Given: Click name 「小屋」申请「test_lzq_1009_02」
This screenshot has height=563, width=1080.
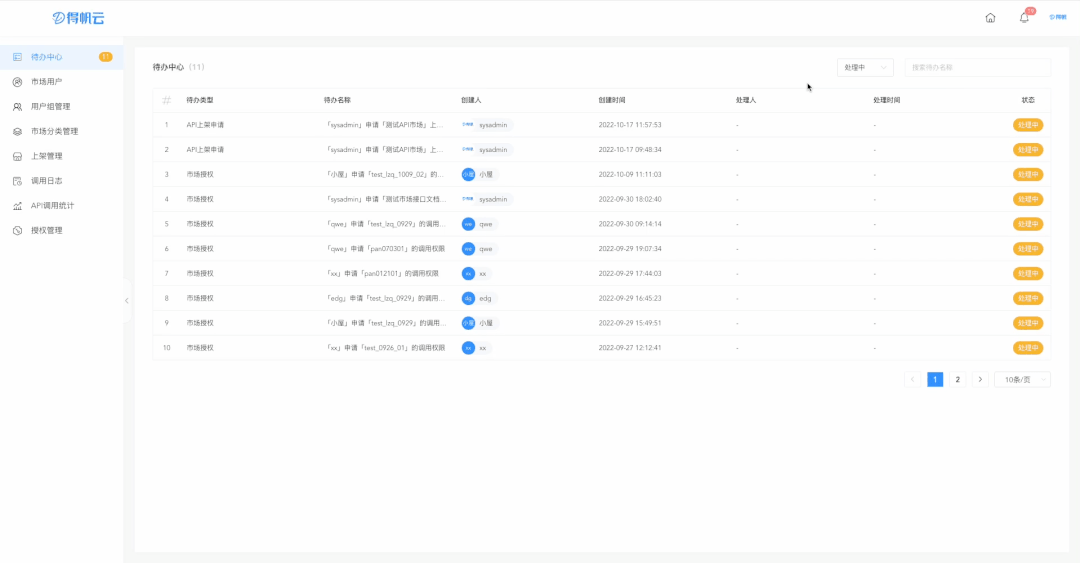Looking at the screenshot, I should 385,174.
